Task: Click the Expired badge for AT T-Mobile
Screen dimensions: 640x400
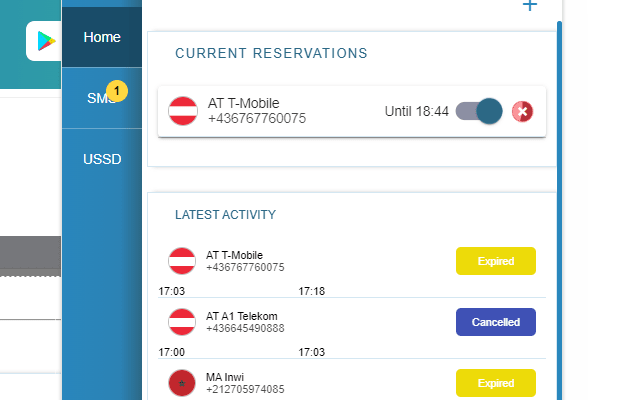Action: tap(495, 261)
